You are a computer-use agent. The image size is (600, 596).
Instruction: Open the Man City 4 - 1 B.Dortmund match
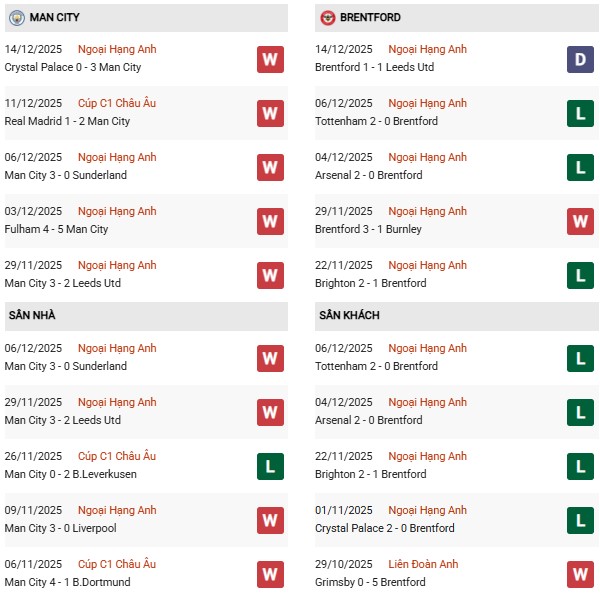click(x=67, y=582)
